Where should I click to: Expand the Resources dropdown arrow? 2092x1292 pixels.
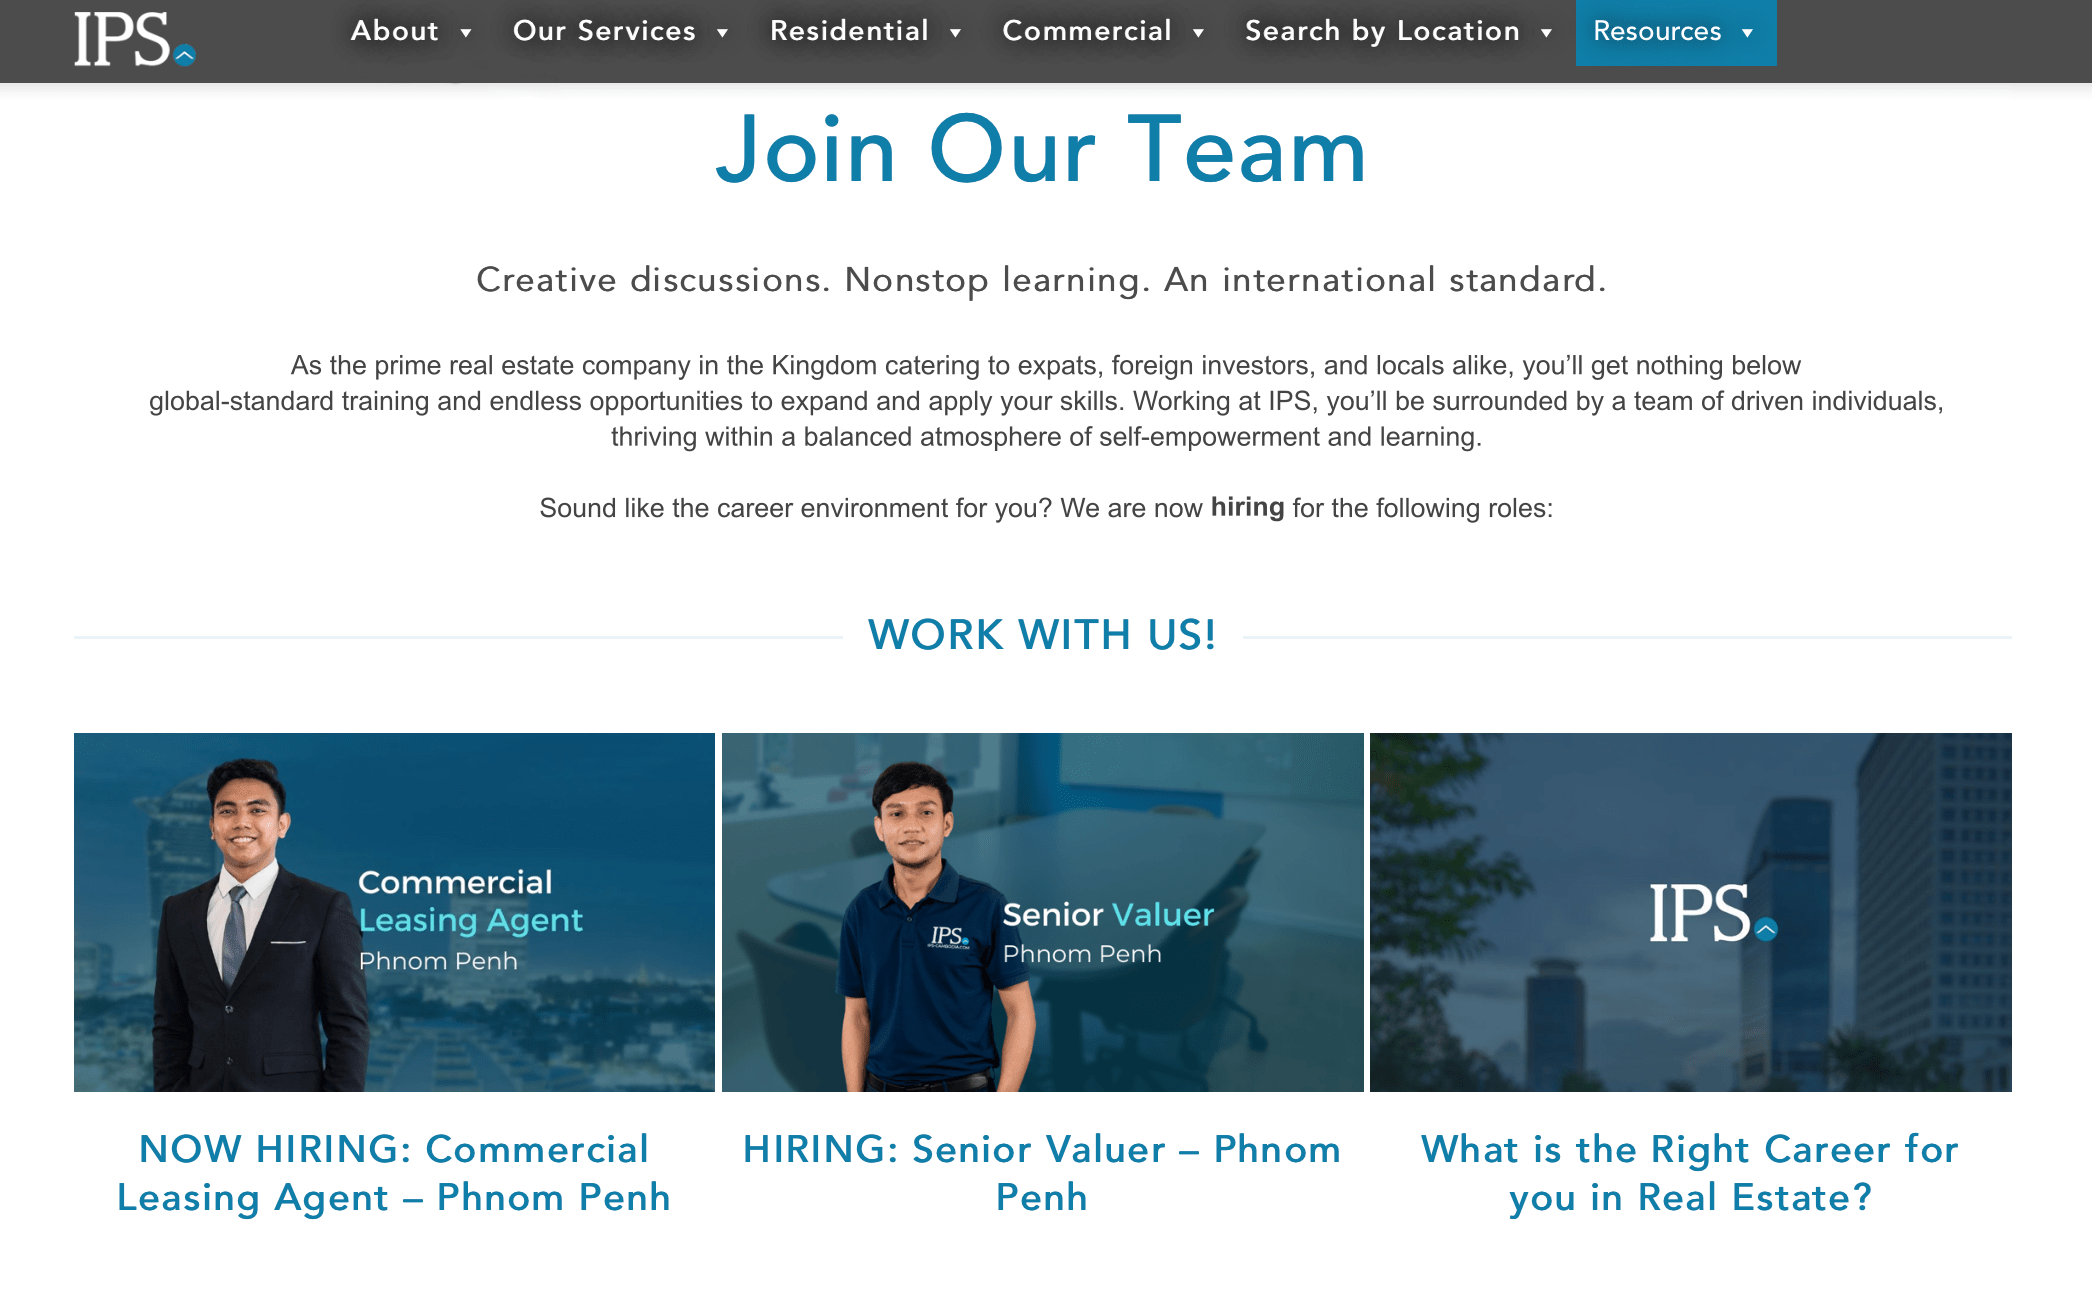(1747, 33)
